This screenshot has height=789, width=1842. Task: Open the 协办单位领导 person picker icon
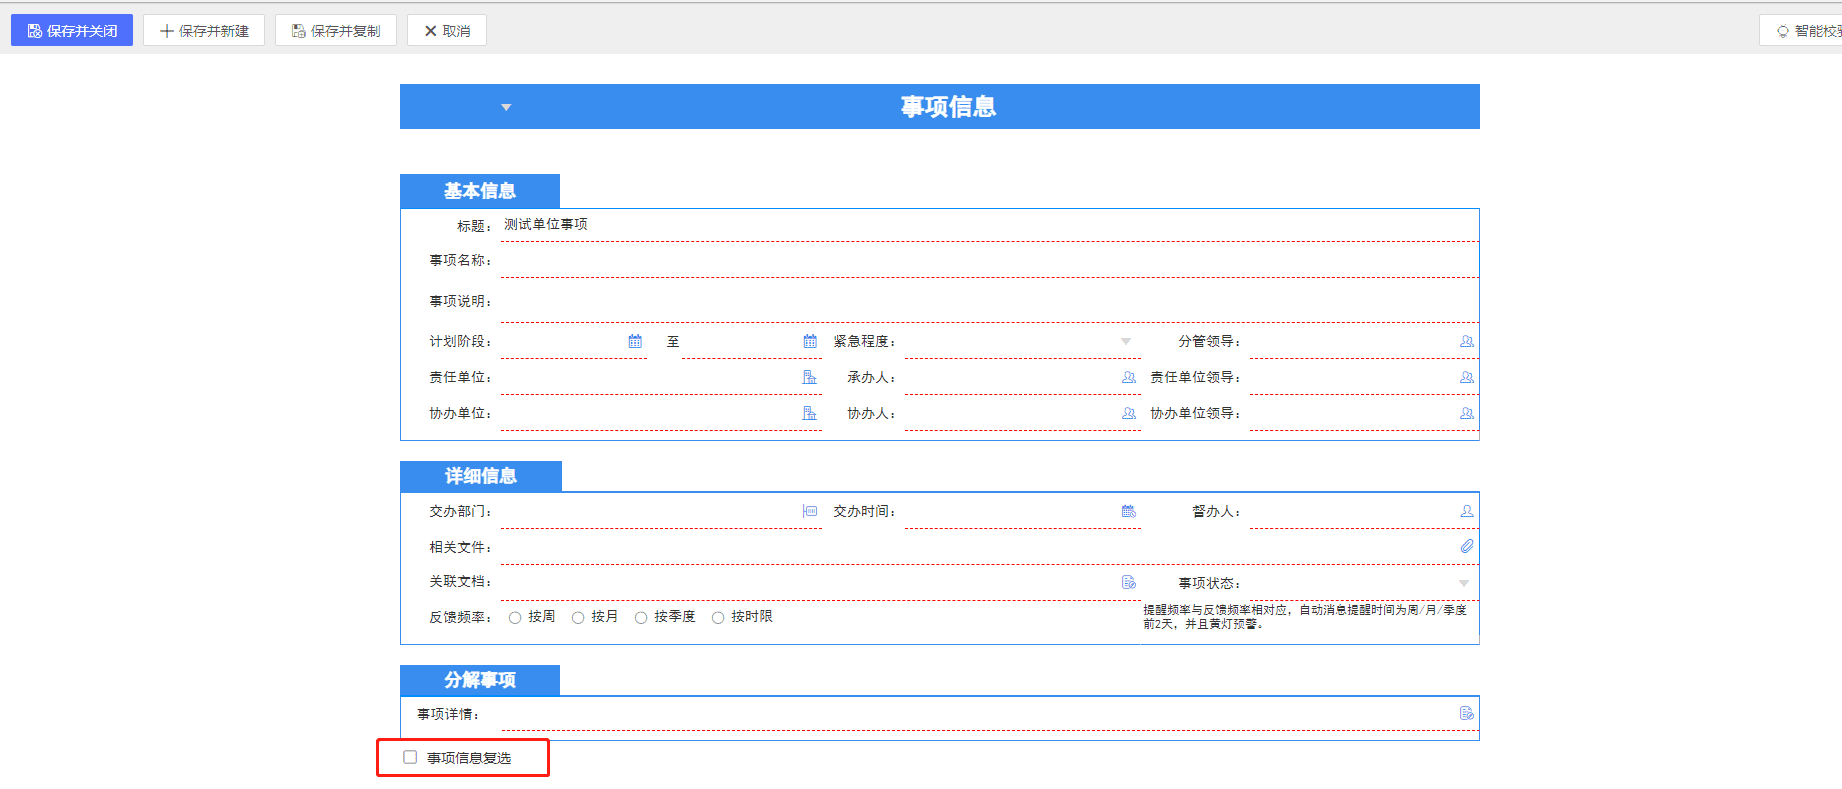(x=1467, y=413)
